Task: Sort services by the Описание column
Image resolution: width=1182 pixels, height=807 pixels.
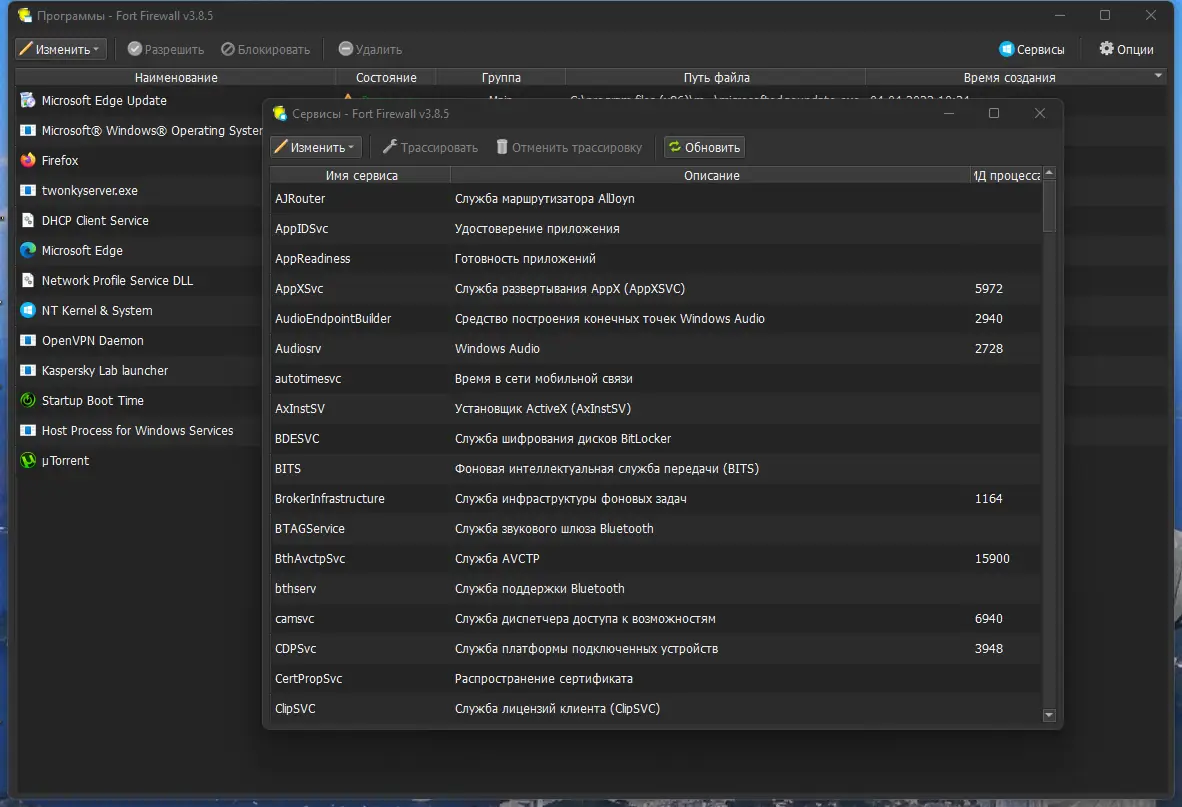Action: 711,175
